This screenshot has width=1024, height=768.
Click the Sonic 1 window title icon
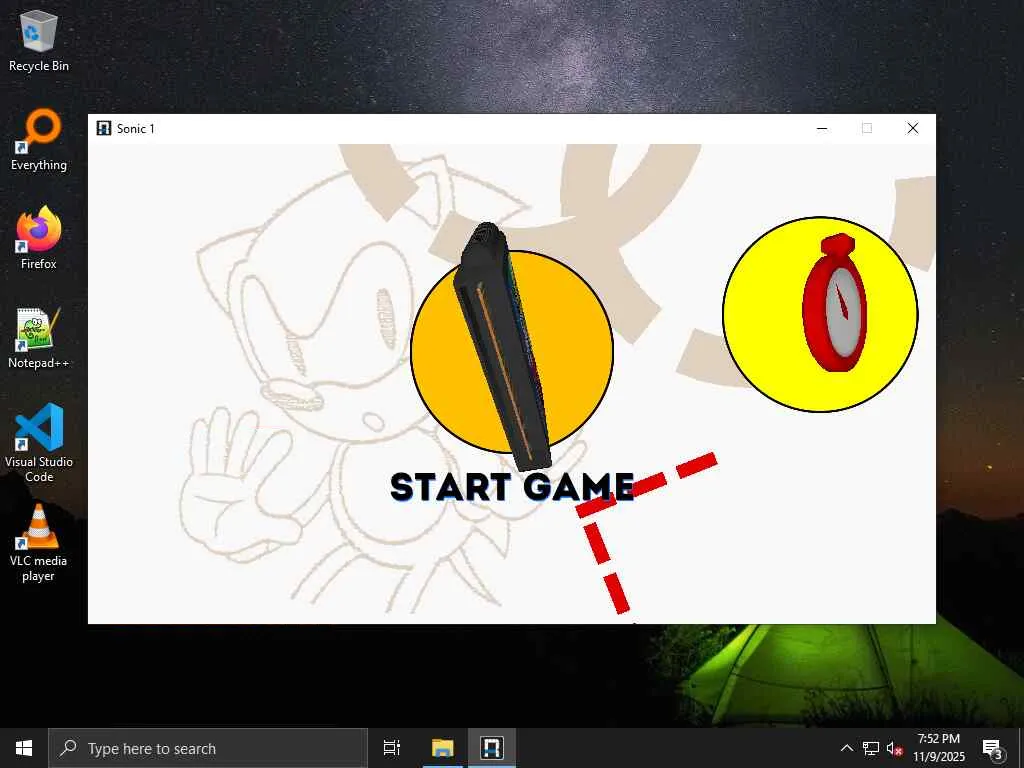(104, 128)
